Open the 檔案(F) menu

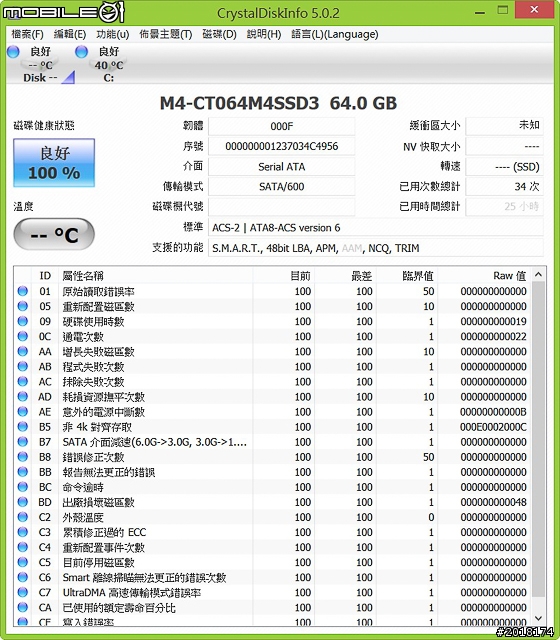click(x=27, y=34)
